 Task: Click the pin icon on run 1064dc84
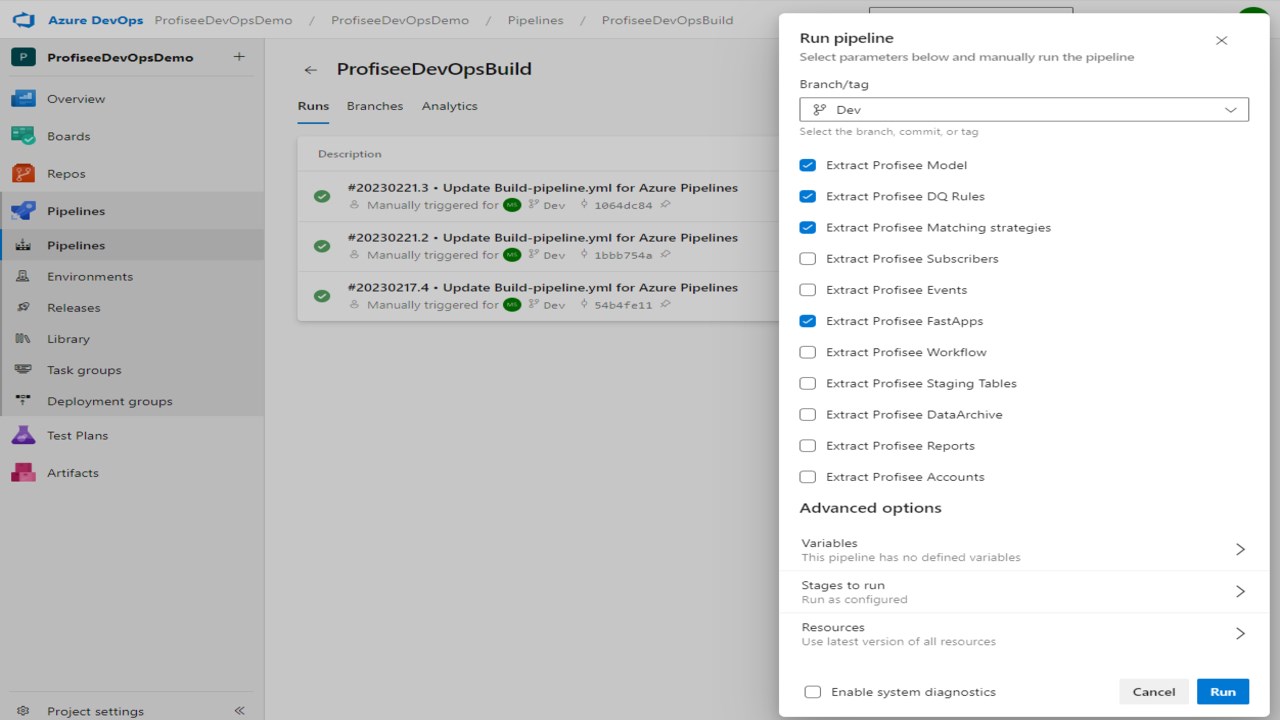665,205
